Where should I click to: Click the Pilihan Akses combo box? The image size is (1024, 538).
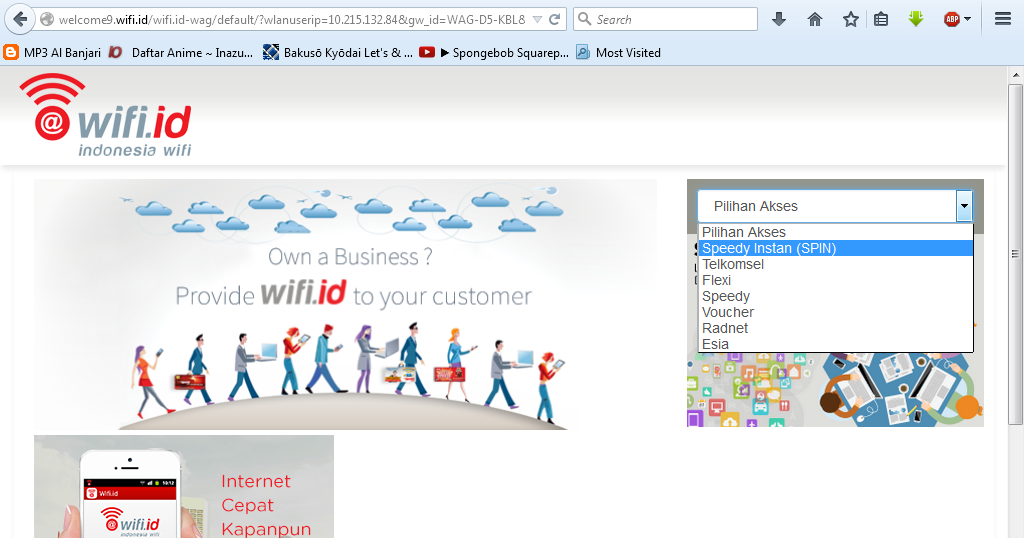pyautogui.click(x=835, y=206)
